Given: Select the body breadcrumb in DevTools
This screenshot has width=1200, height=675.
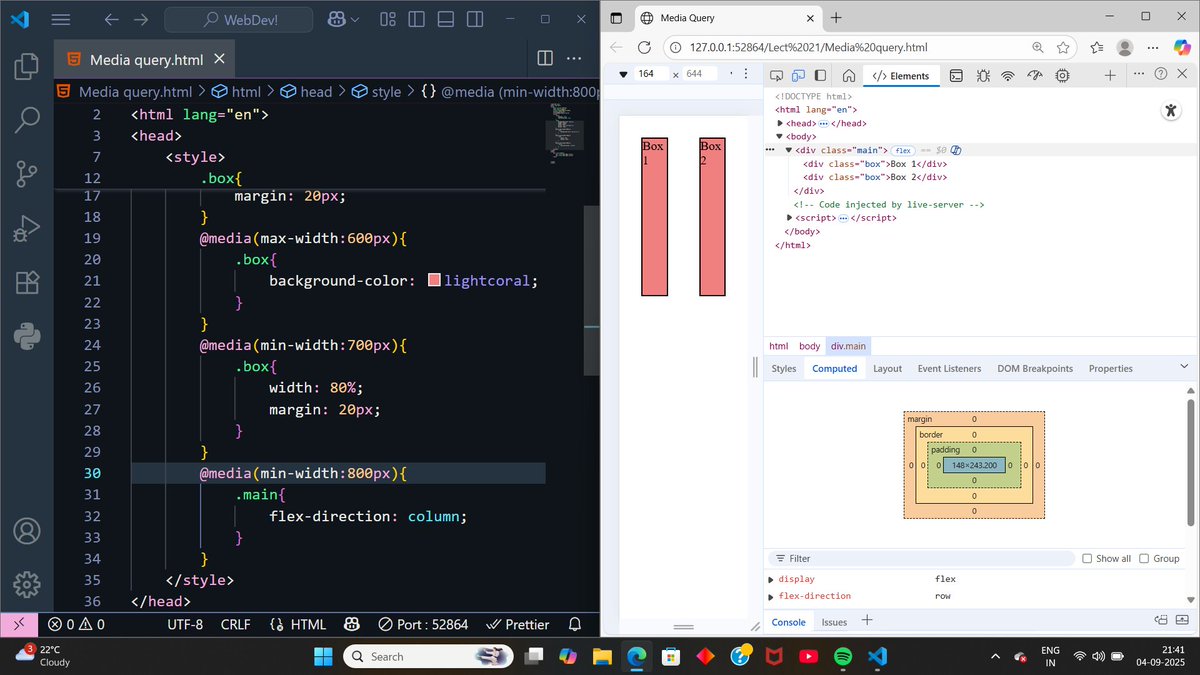Looking at the screenshot, I should (809, 346).
